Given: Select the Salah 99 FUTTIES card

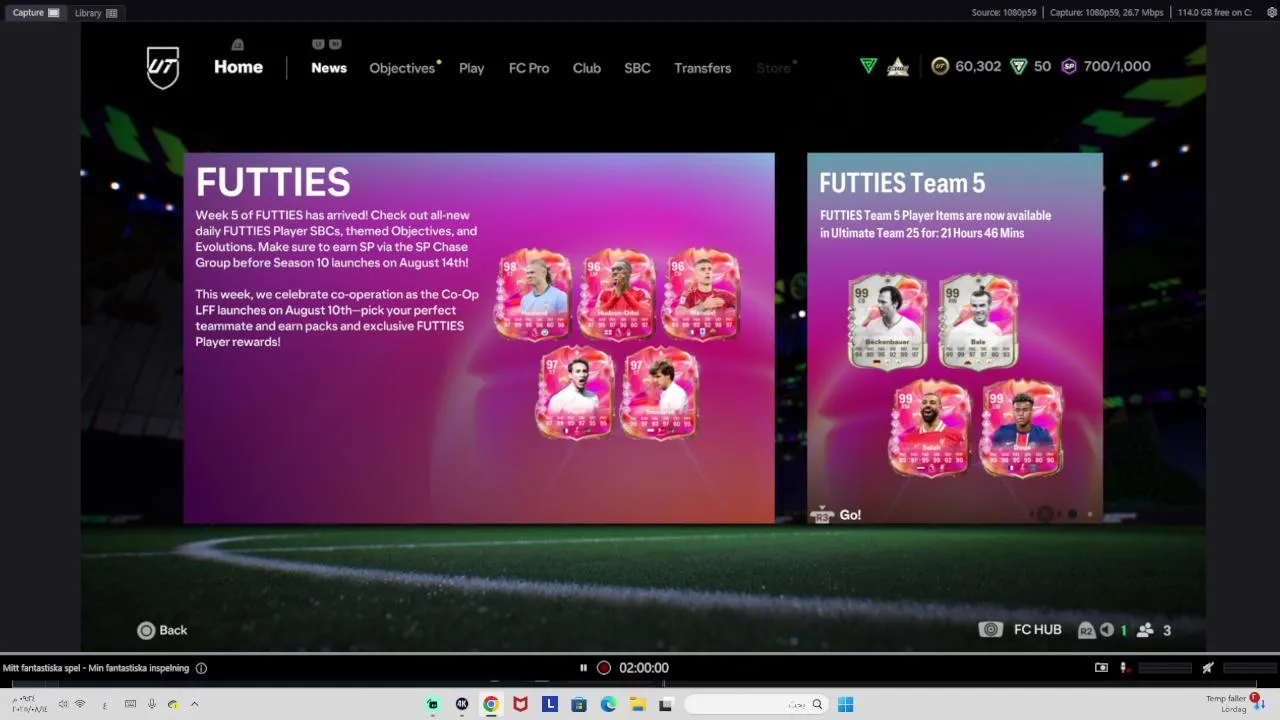Looking at the screenshot, I should [x=930, y=427].
